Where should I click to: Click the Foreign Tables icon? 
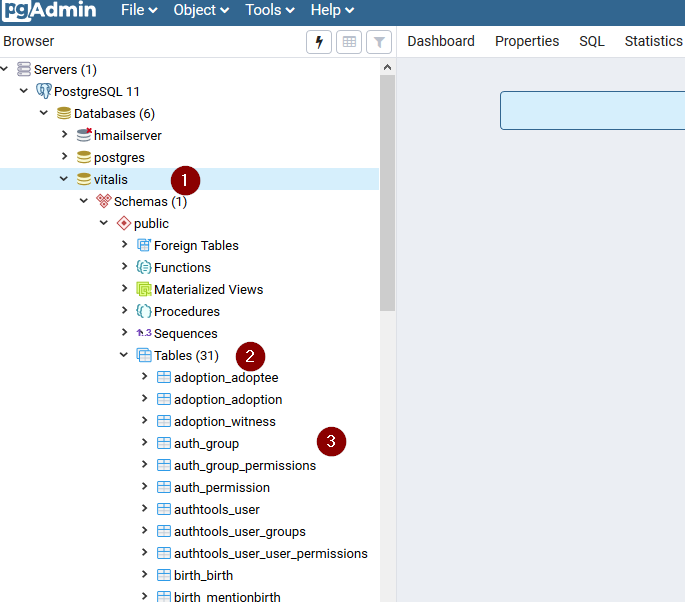[144, 245]
